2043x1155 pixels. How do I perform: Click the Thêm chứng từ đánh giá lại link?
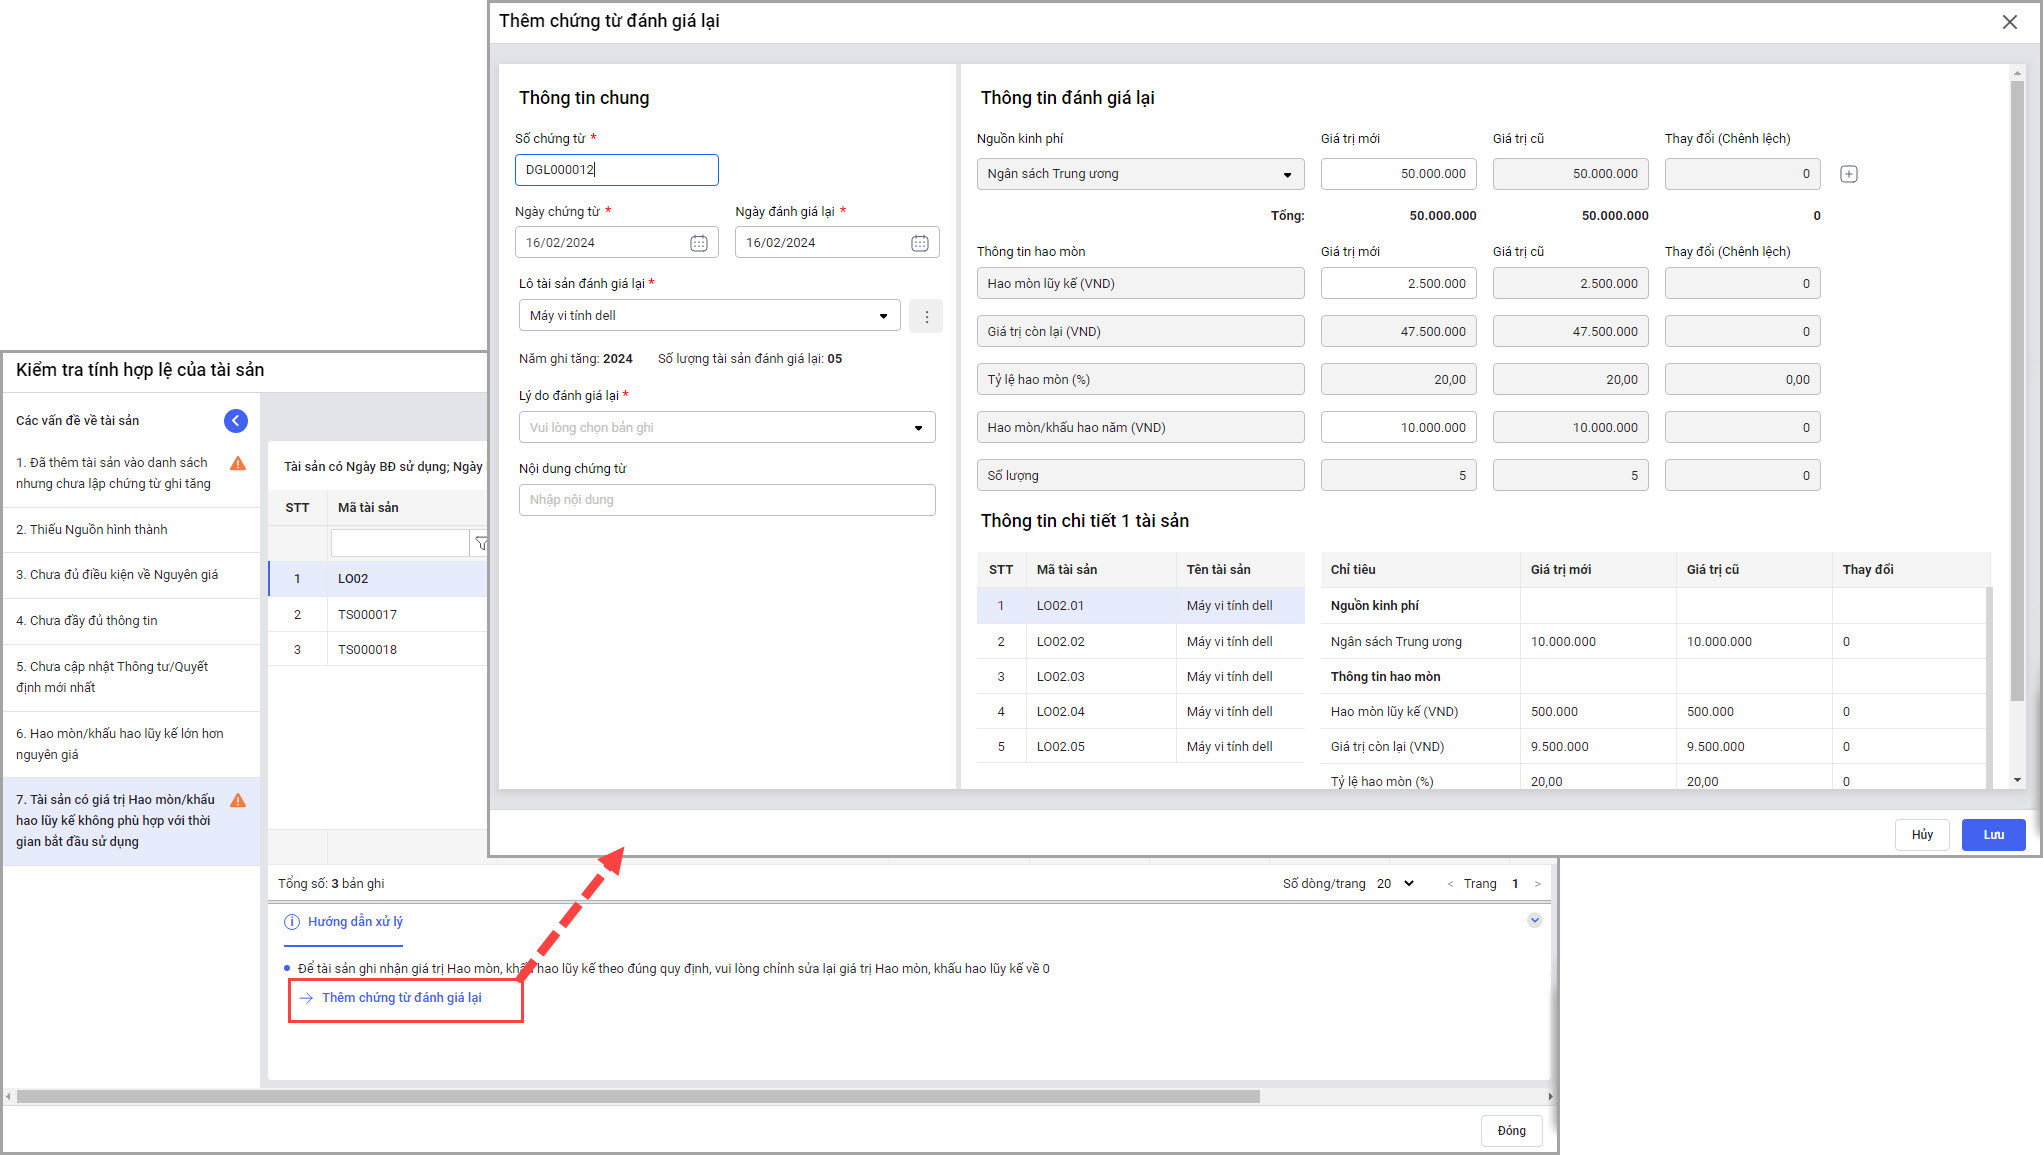click(401, 998)
